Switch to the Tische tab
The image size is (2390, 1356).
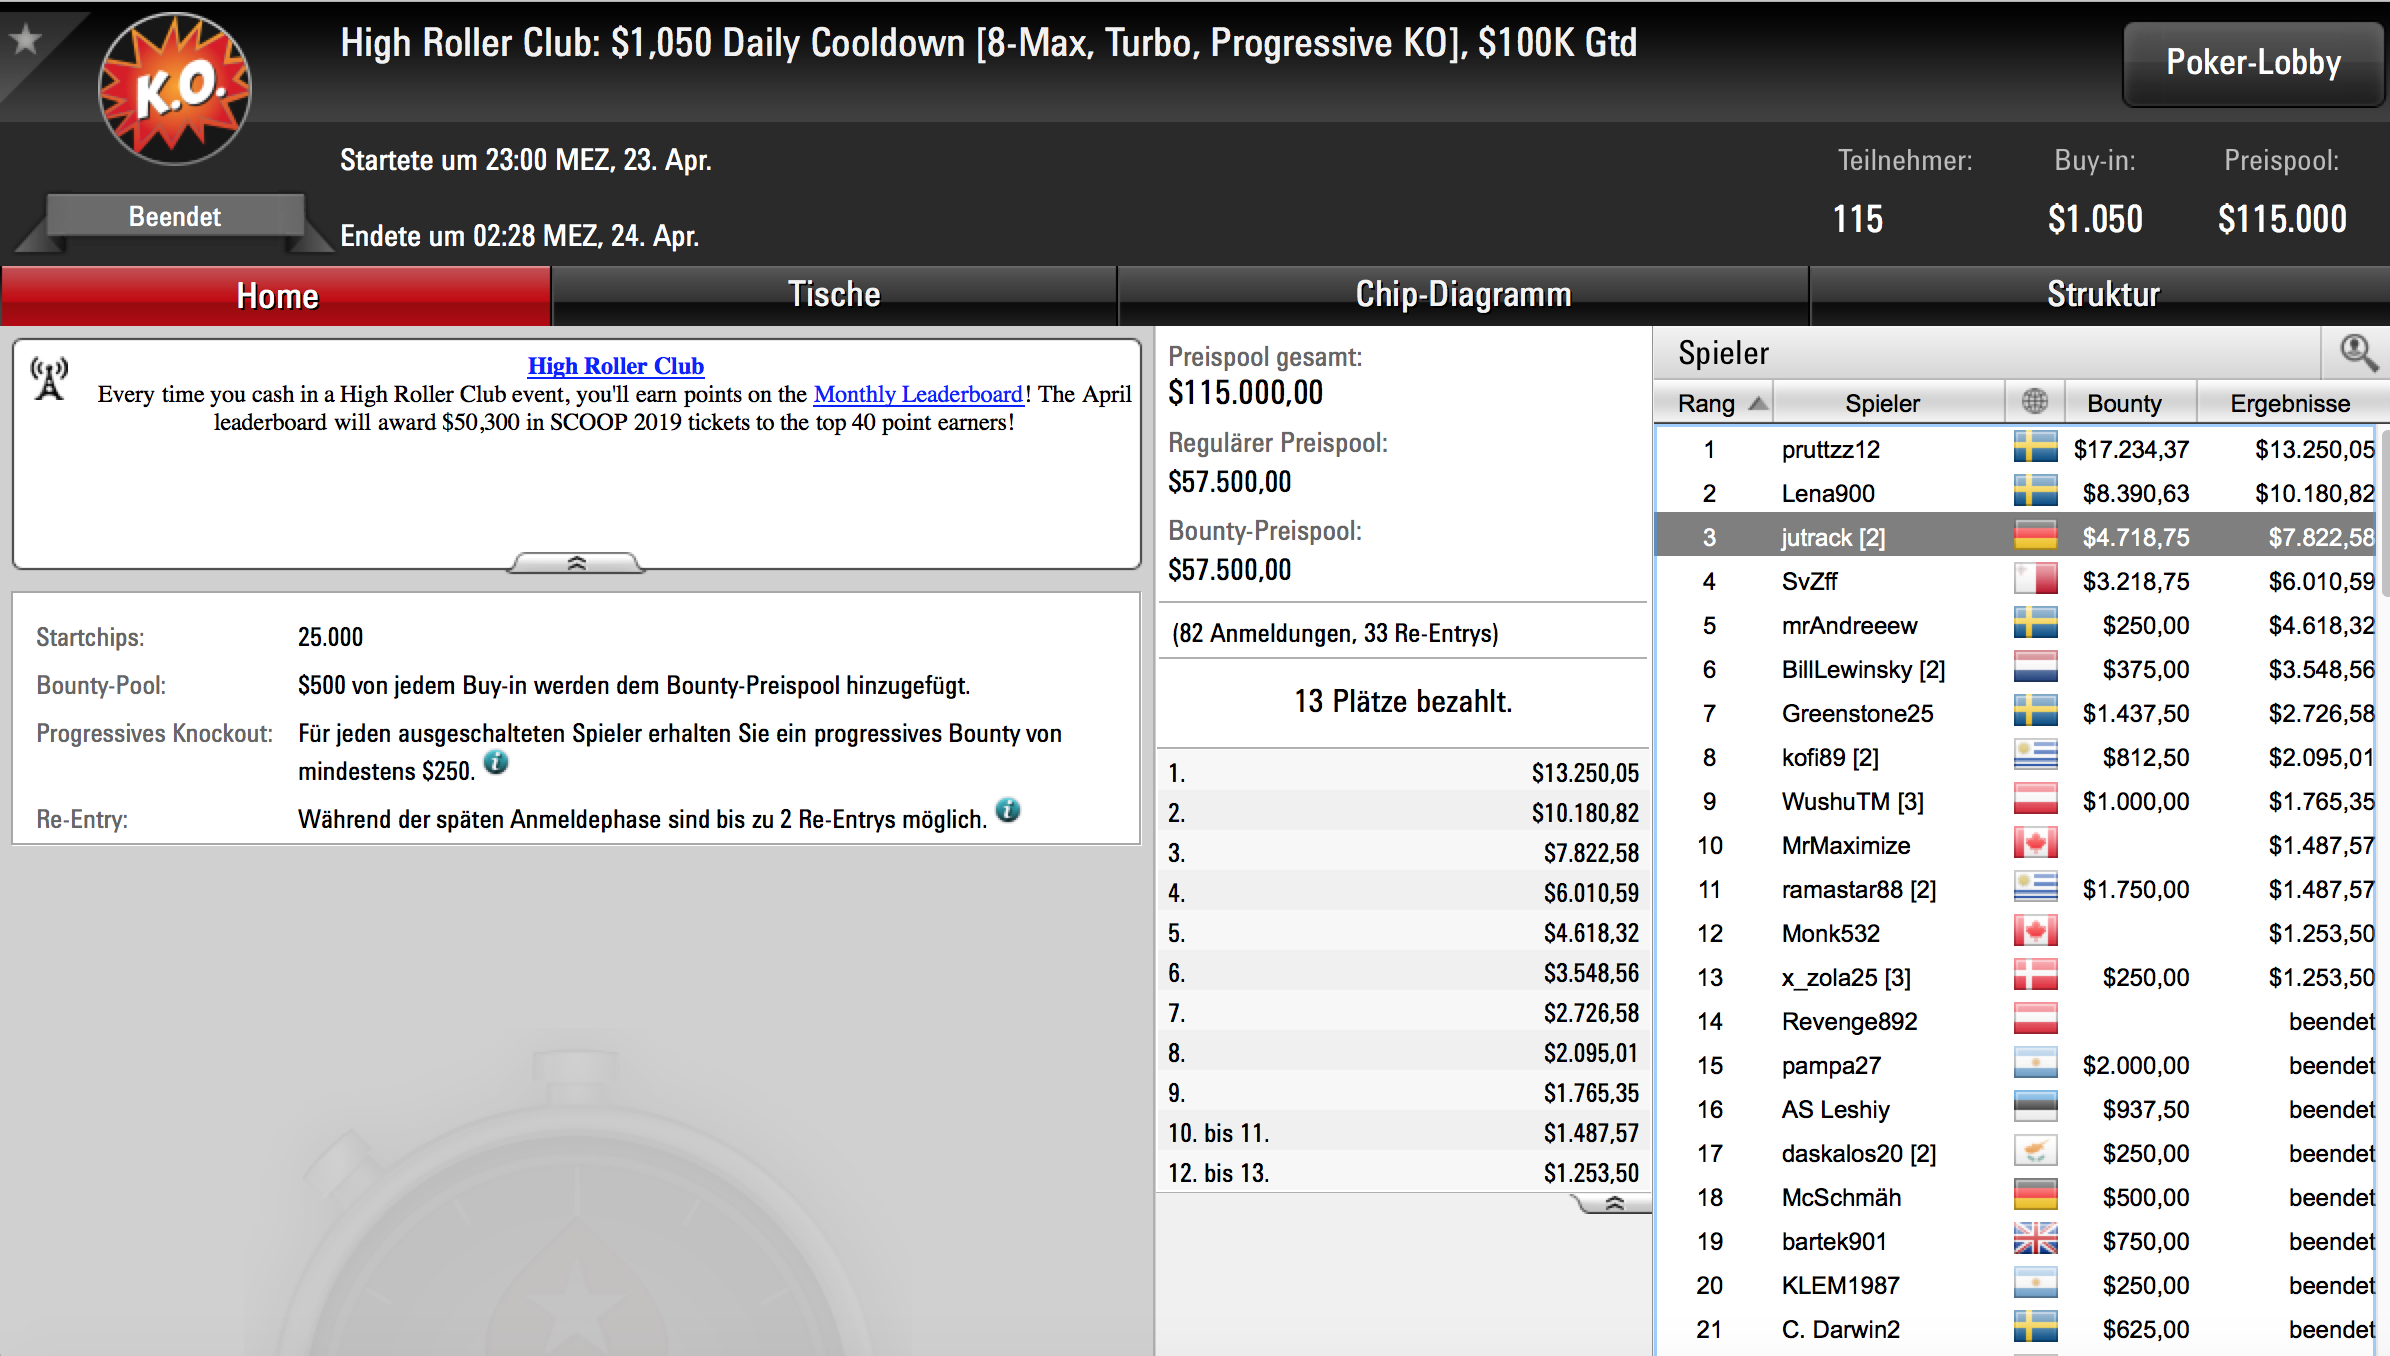(834, 295)
